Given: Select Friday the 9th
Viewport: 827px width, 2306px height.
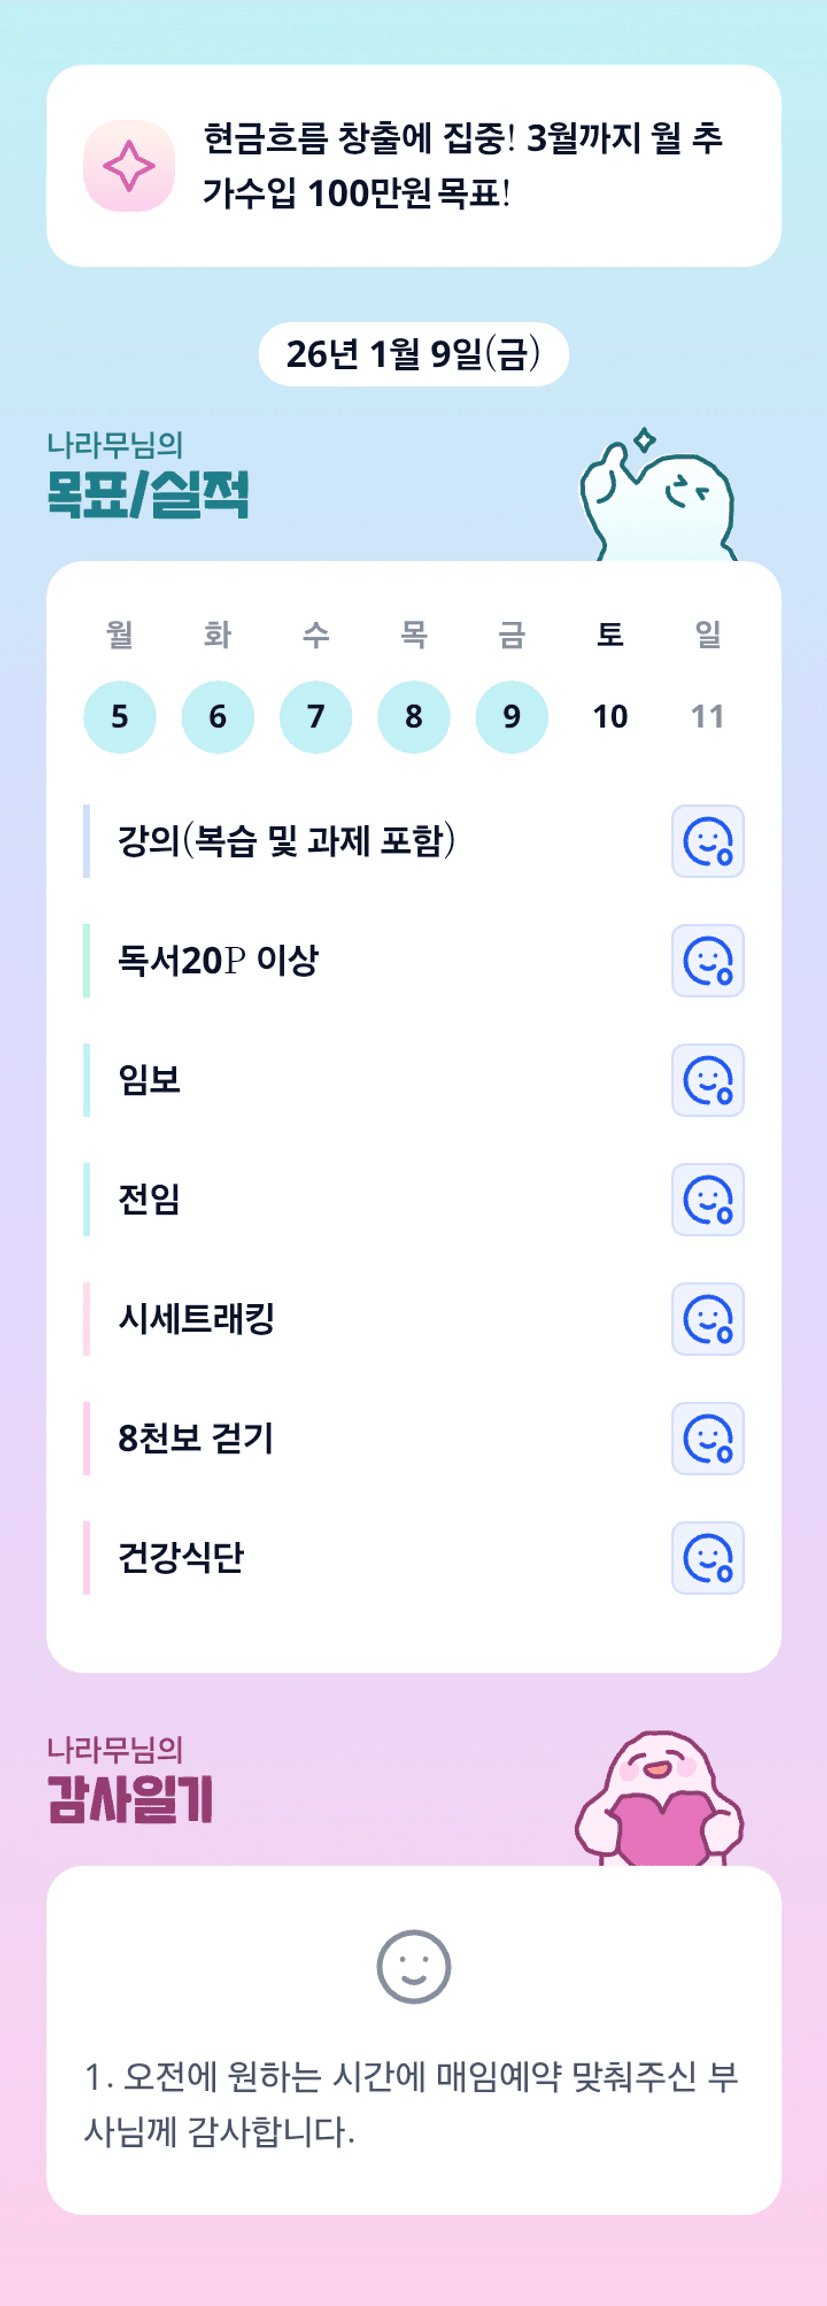Looking at the screenshot, I should [x=512, y=716].
